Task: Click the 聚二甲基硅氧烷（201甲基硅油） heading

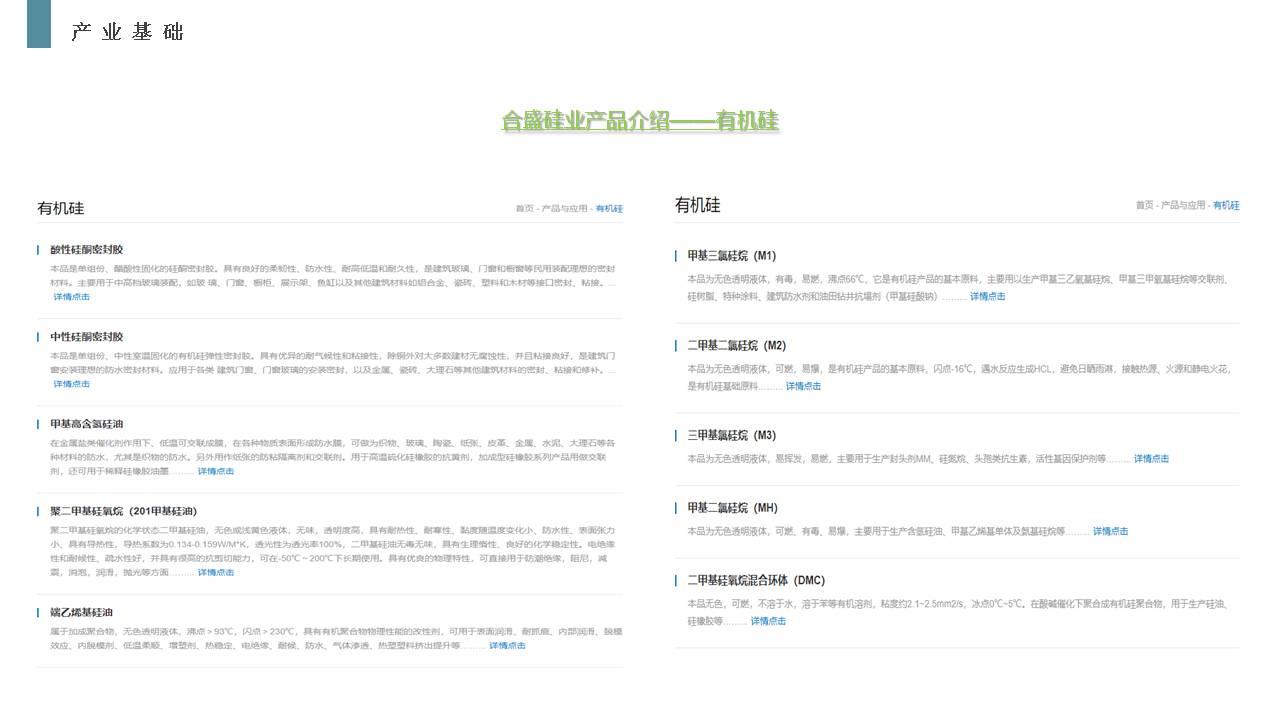Action: coord(124,512)
